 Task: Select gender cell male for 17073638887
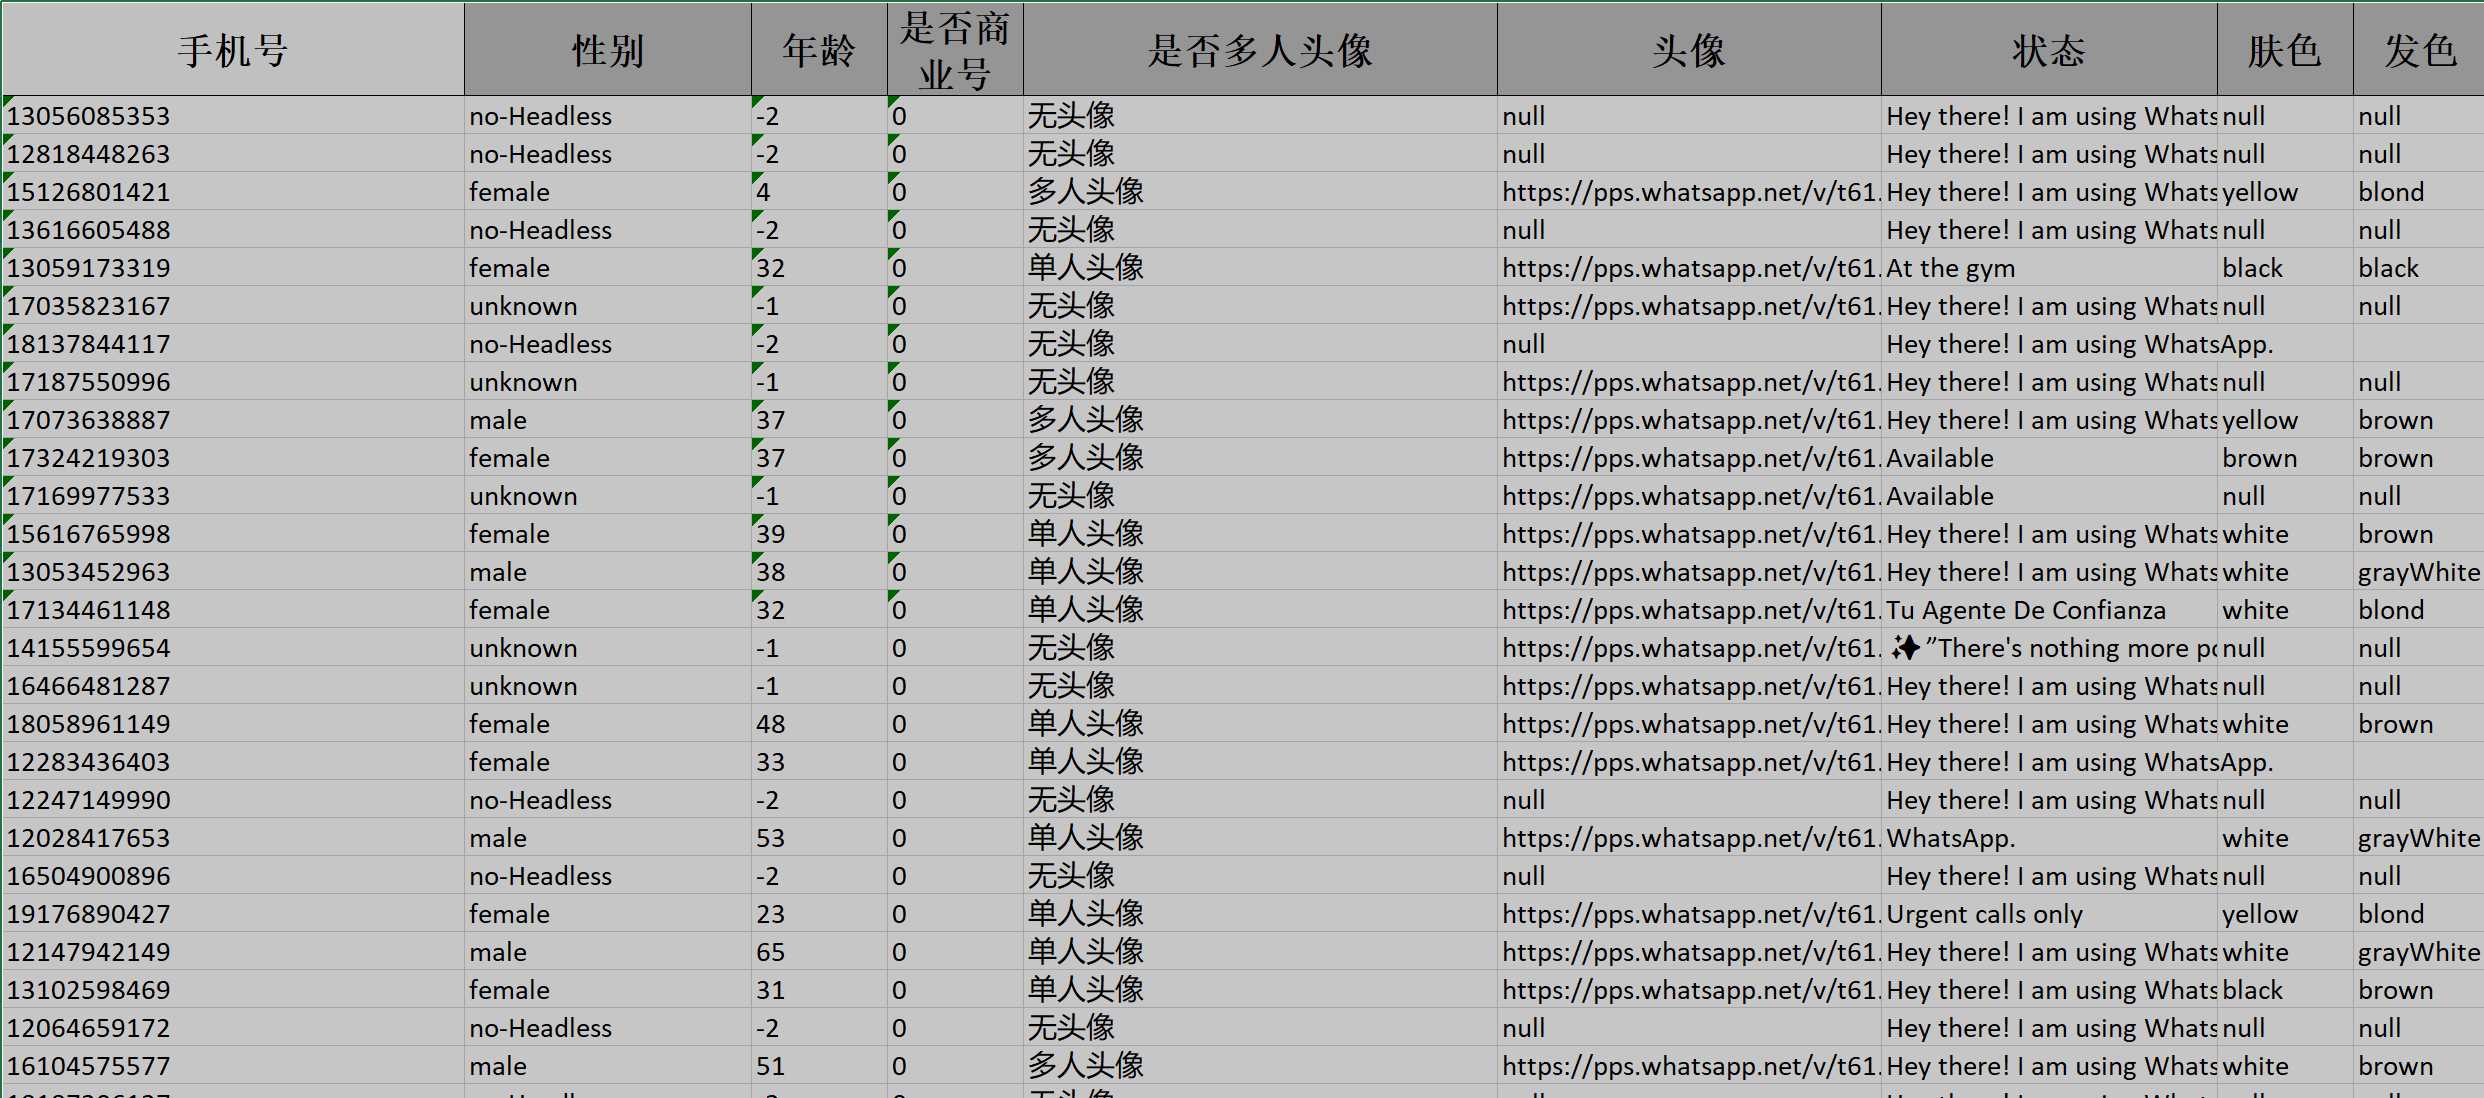pyautogui.click(x=608, y=420)
